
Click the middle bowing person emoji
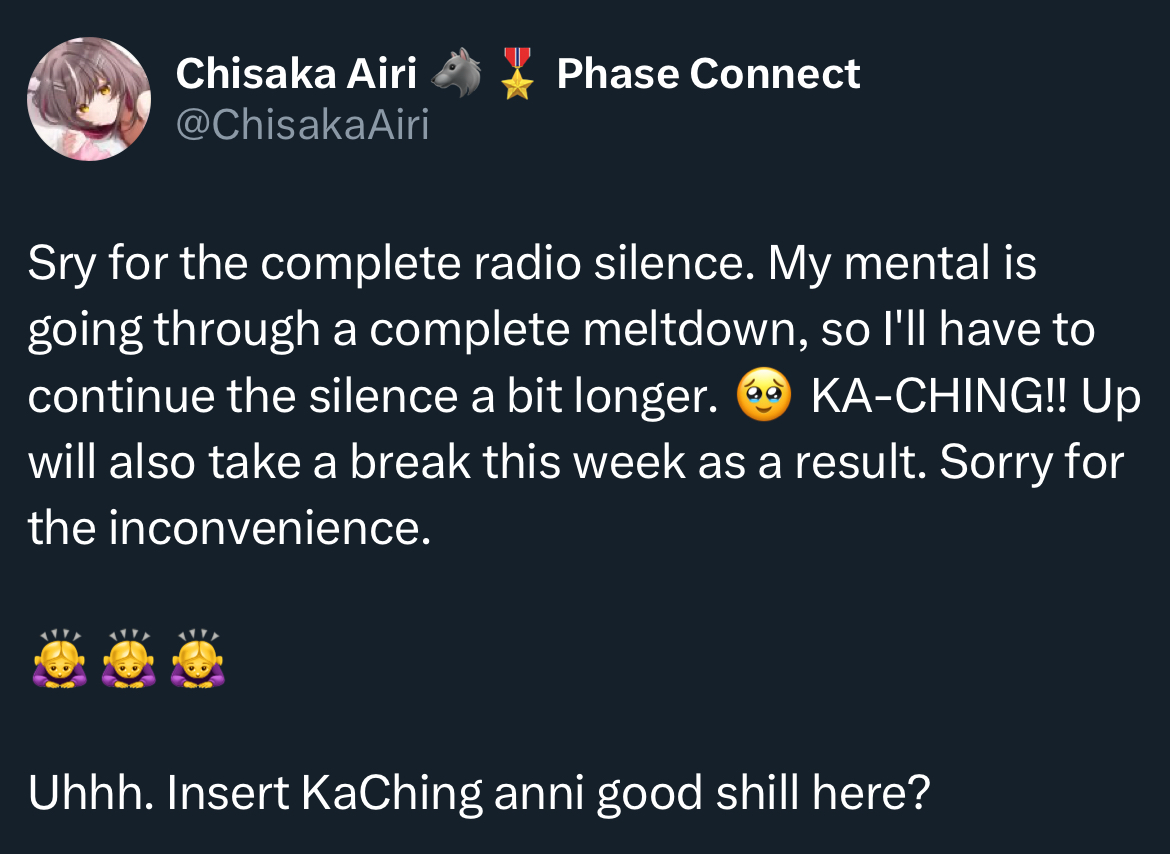click(x=128, y=659)
